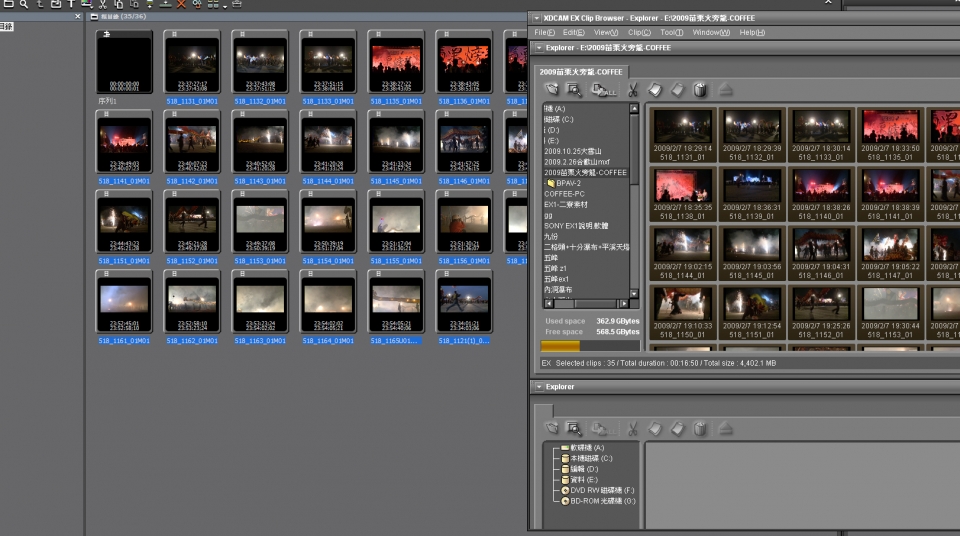This screenshot has width=960, height=536.
Task: Open the view mode dropdown arrow in the top toolbar
Action: click(225, 5)
